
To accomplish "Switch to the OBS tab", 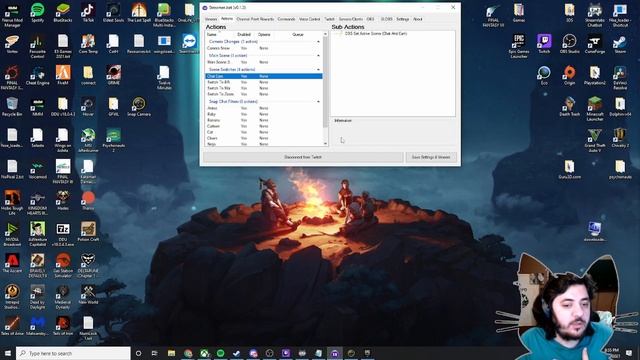I will 370,19.
